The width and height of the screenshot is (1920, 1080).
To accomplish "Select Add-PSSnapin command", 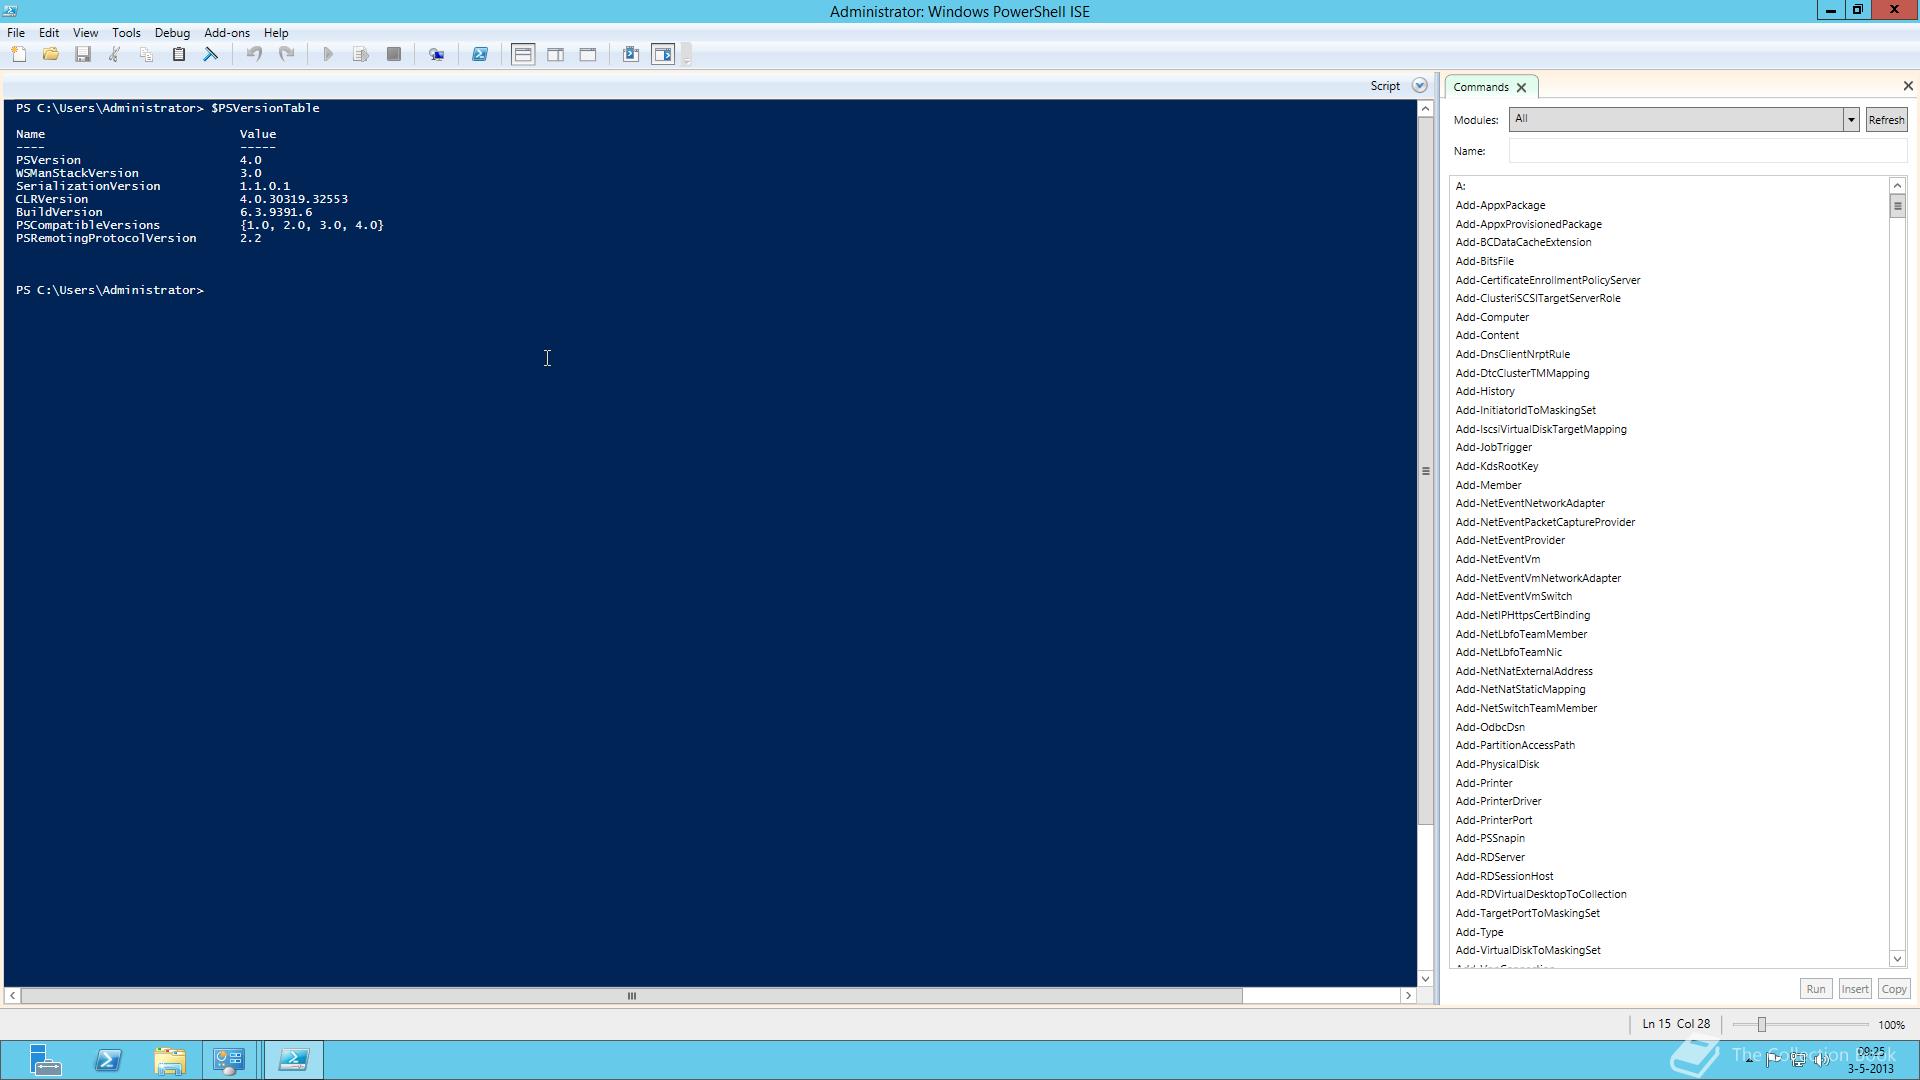I will (x=1490, y=839).
